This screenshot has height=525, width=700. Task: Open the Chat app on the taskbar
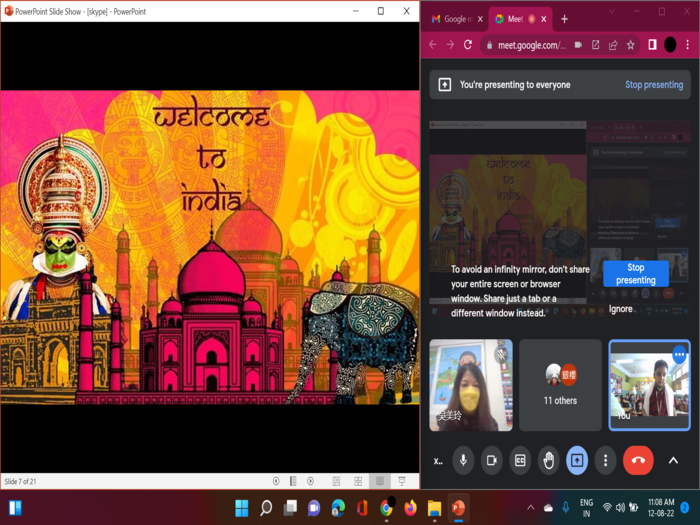[314, 508]
